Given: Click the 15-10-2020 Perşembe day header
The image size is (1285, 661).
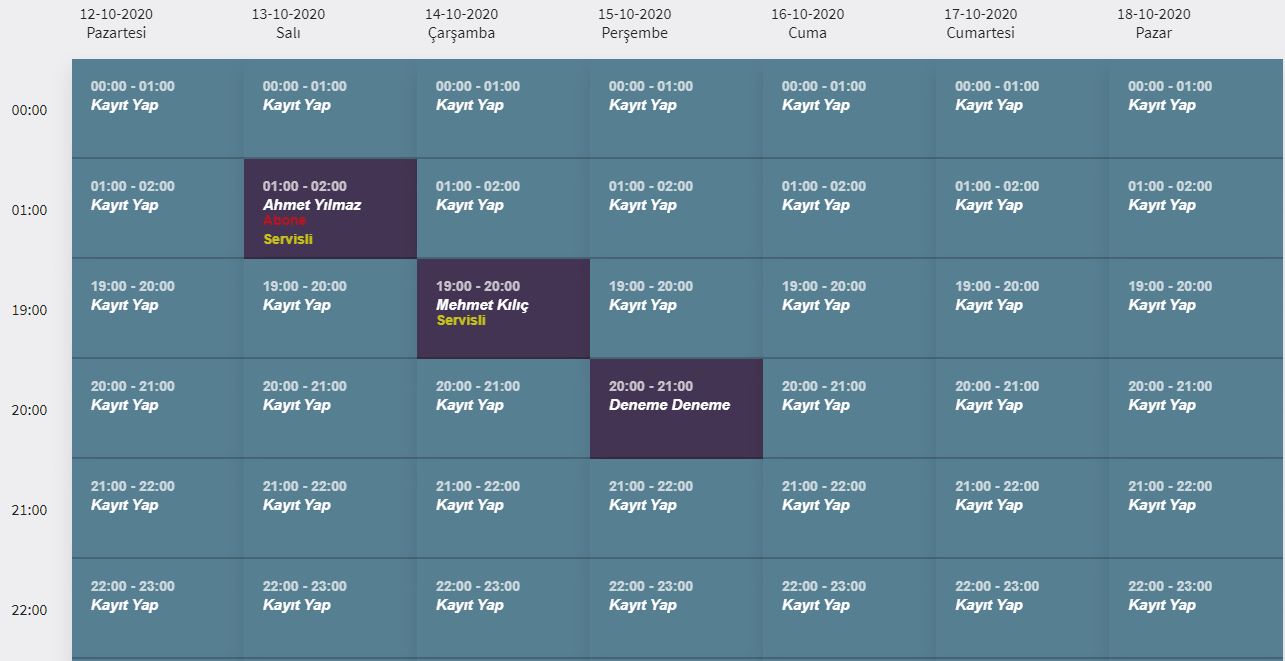Looking at the screenshot, I should point(635,24).
